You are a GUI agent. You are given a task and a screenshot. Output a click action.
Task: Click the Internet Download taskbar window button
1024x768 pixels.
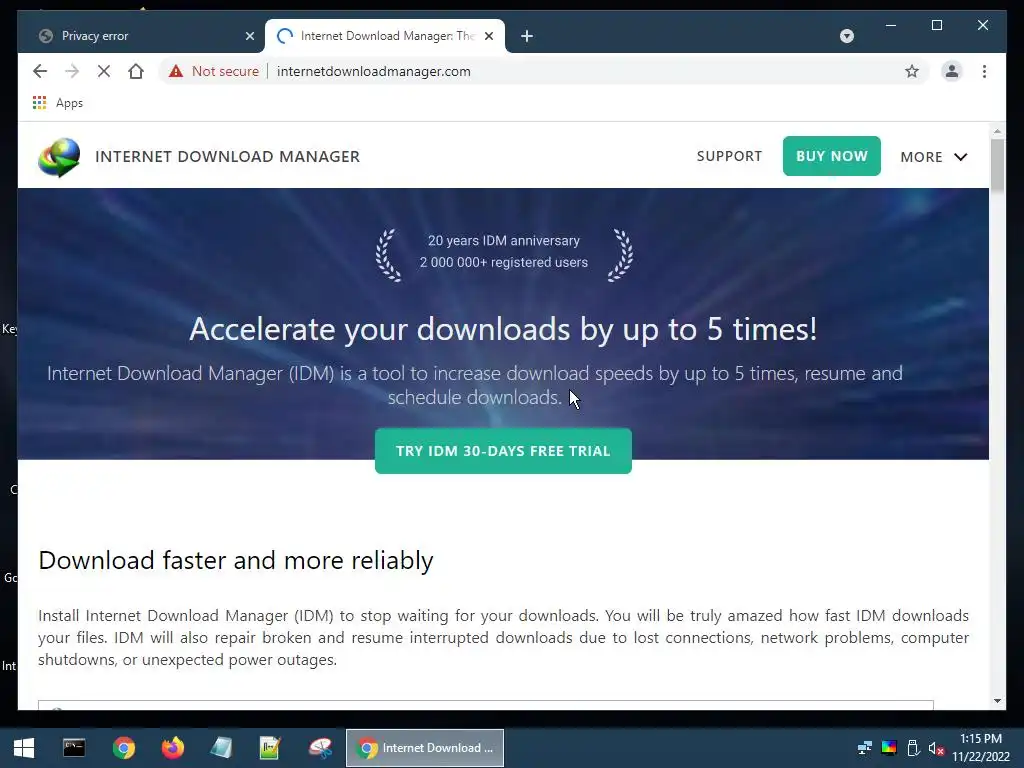pyautogui.click(x=424, y=748)
